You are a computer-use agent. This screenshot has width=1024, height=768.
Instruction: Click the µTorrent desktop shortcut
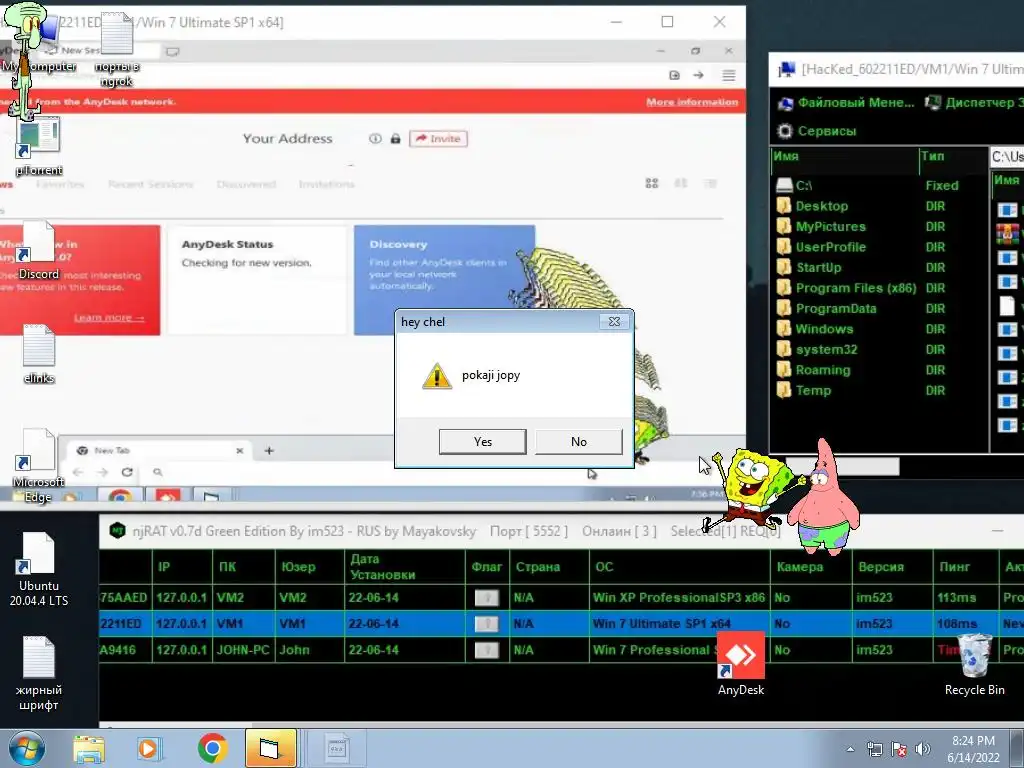tap(39, 146)
